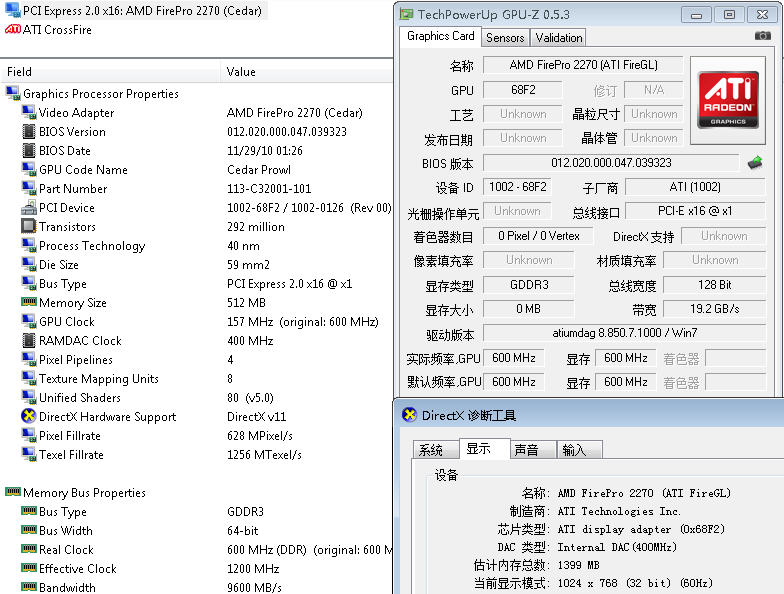Open the 声音 tab in DirectX tool

533,450
